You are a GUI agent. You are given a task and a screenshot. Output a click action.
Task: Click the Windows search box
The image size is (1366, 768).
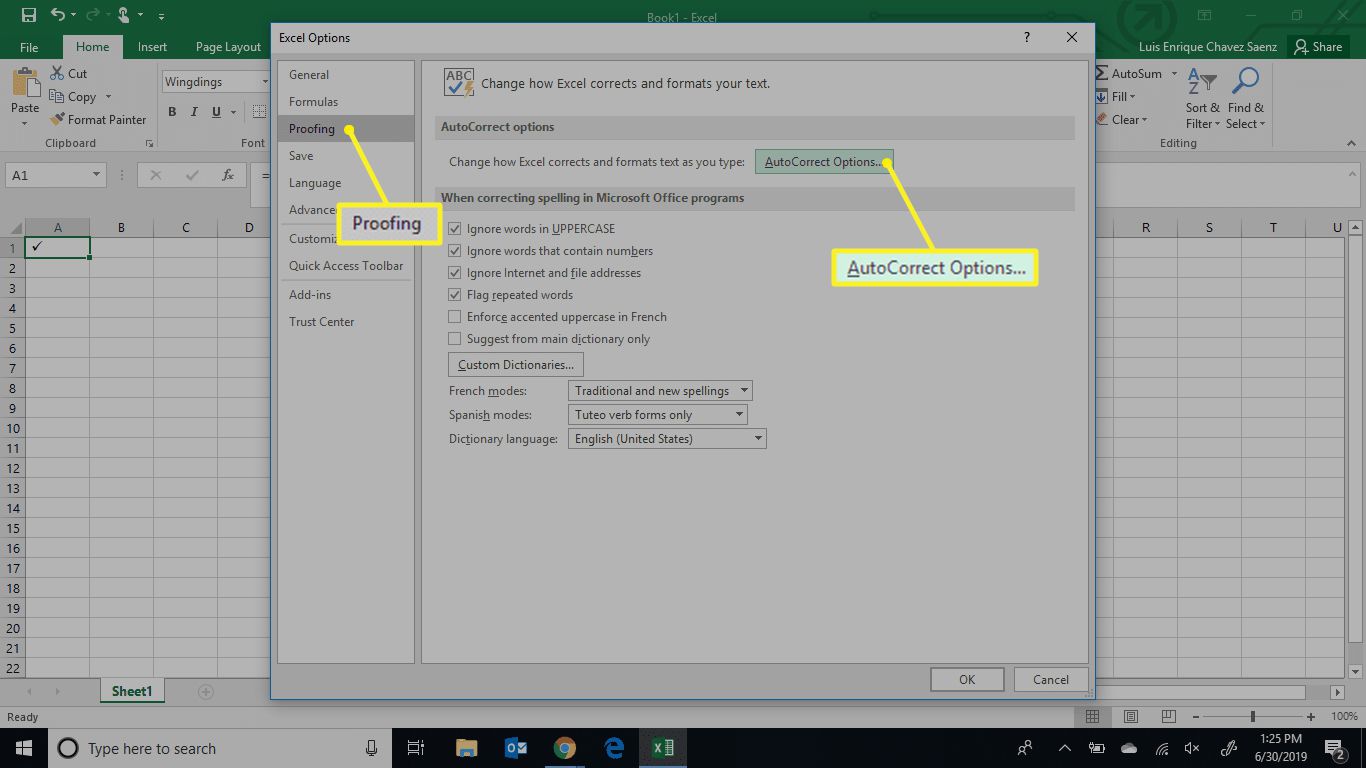(220, 748)
